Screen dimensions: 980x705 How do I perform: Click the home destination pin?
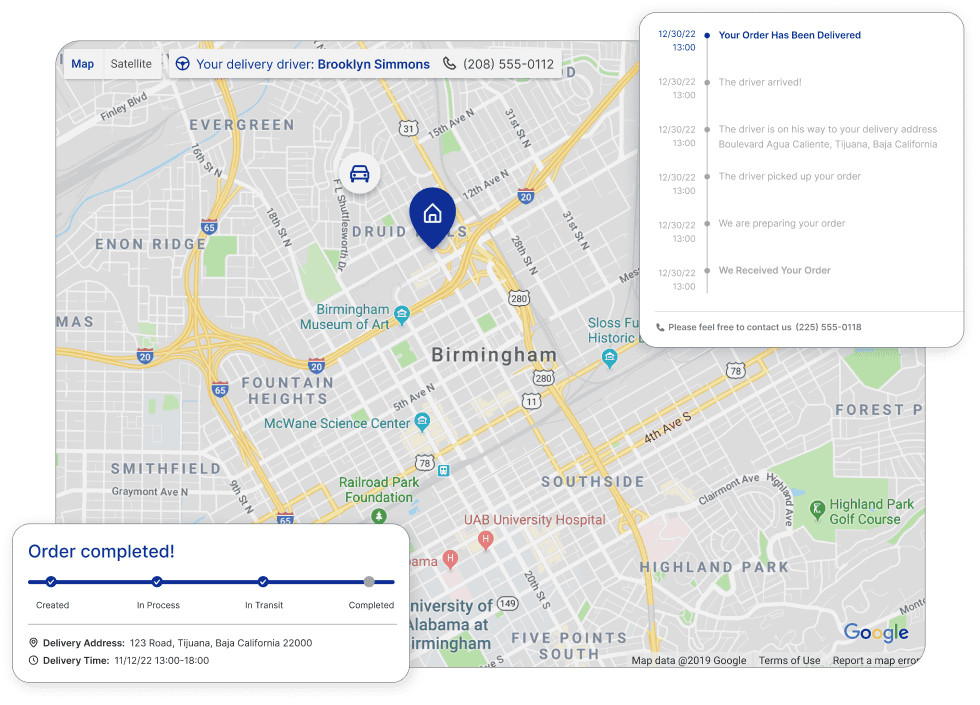[x=432, y=217]
